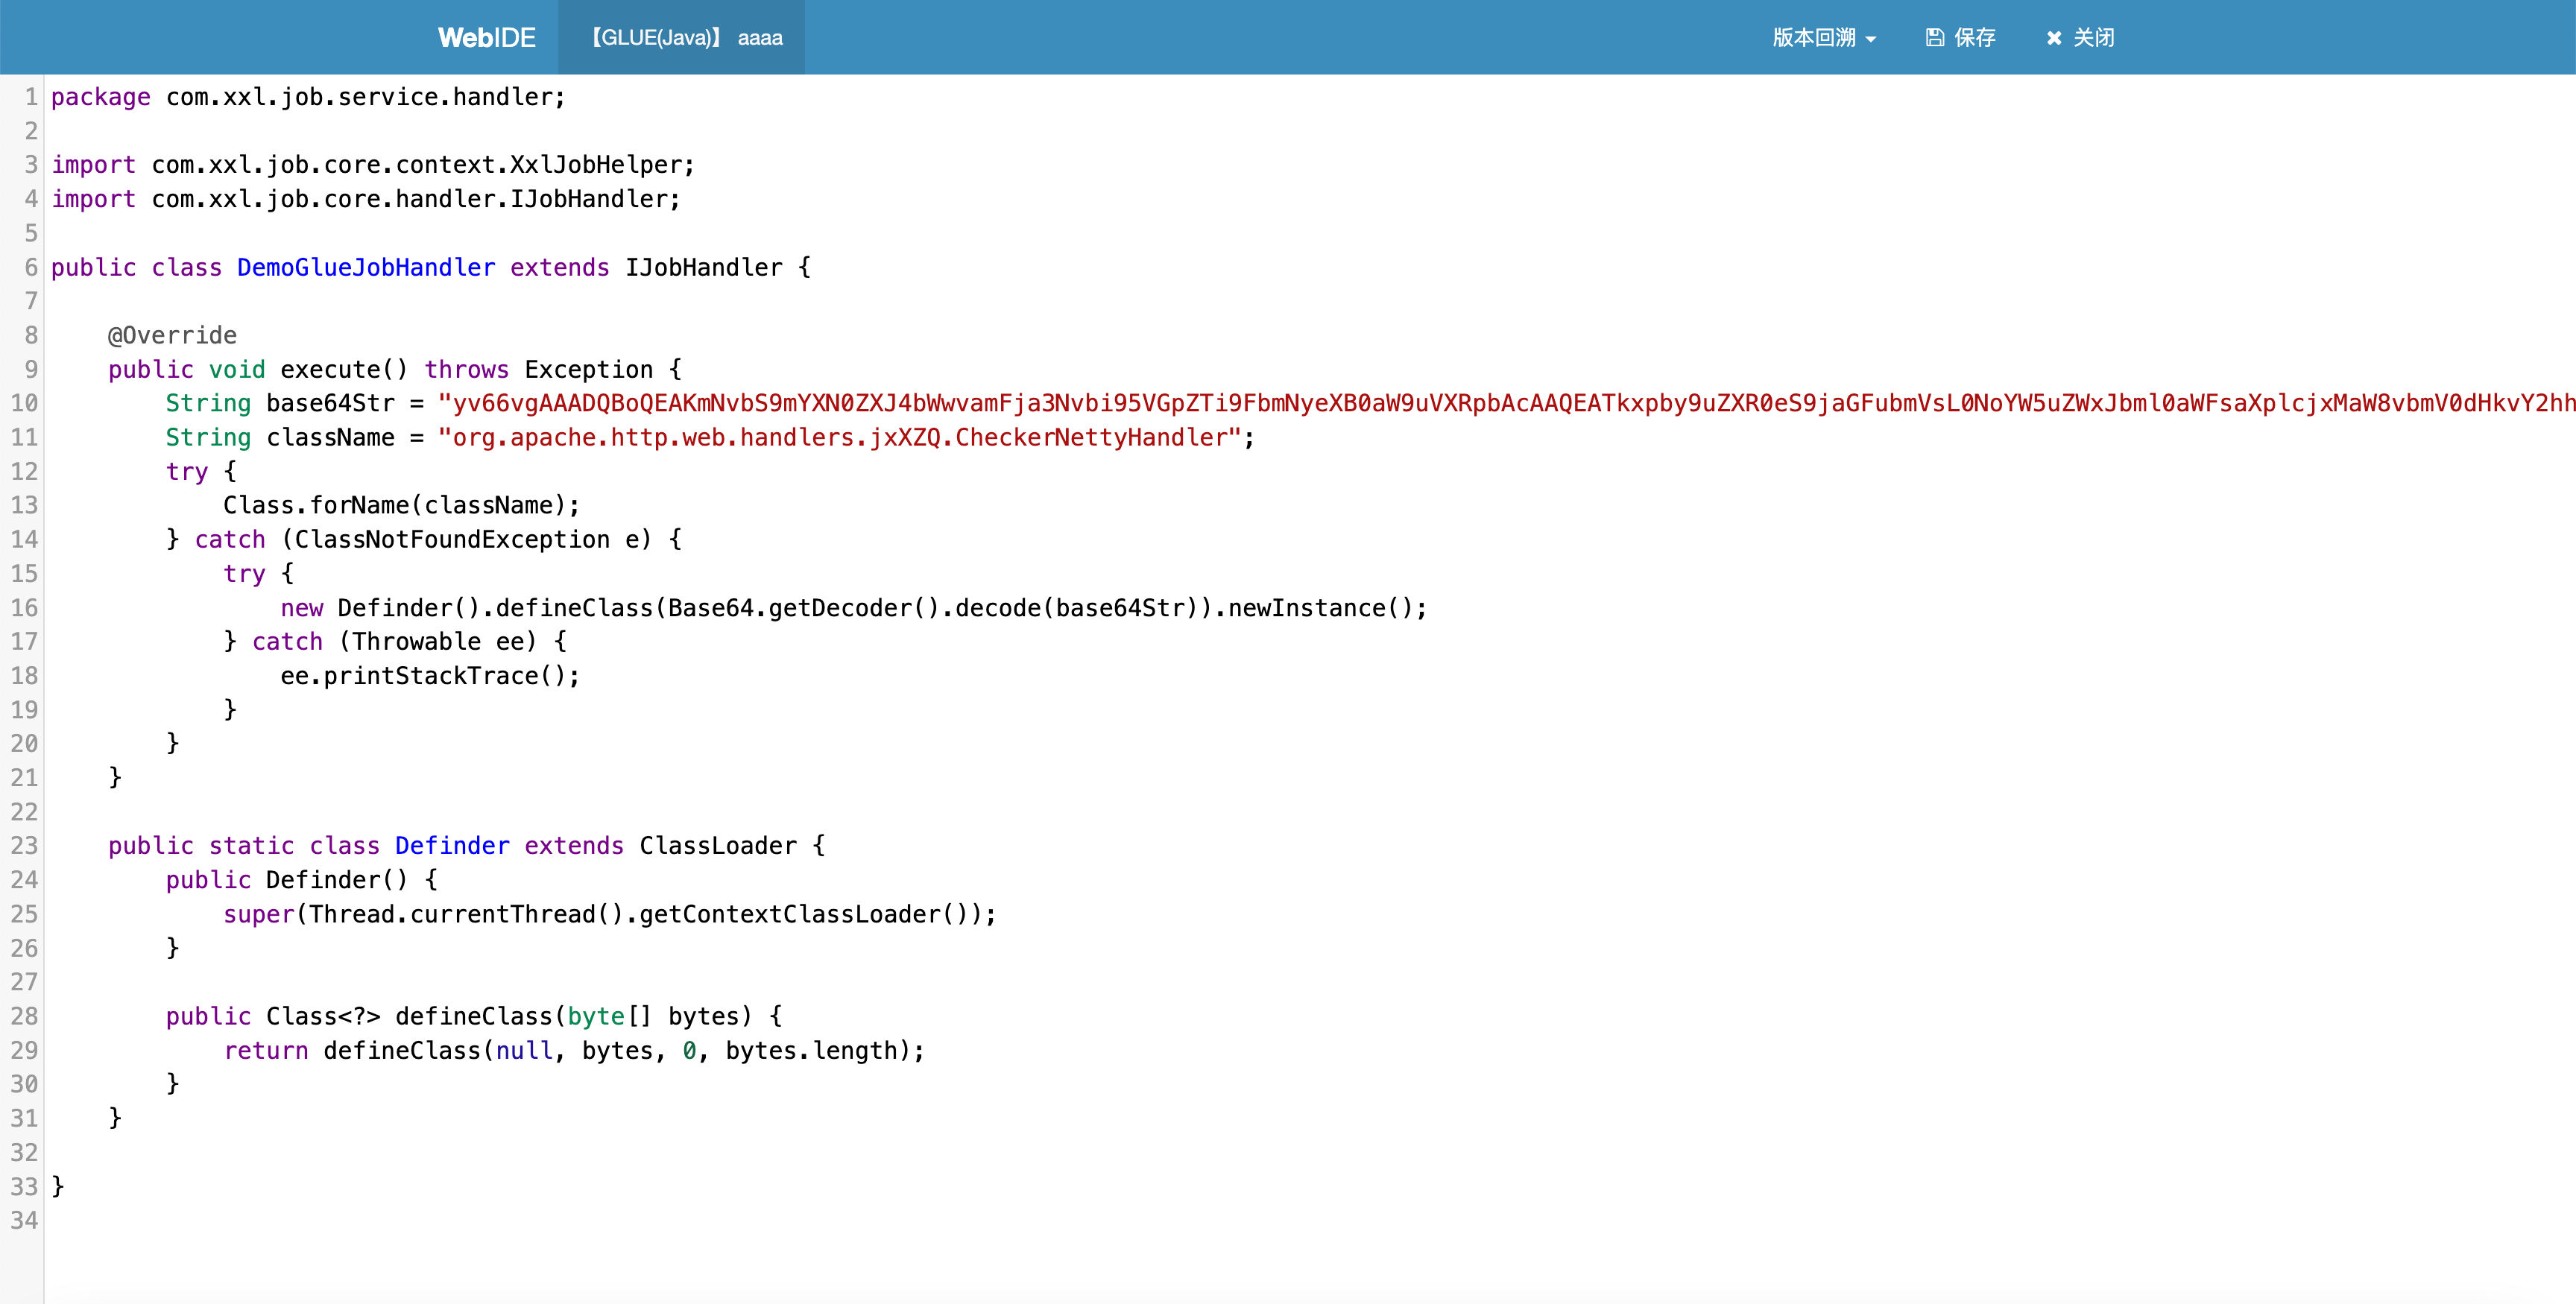2576x1304 pixels.
Task: Click the save floppy disk icon
Action: click(1934, 38)
